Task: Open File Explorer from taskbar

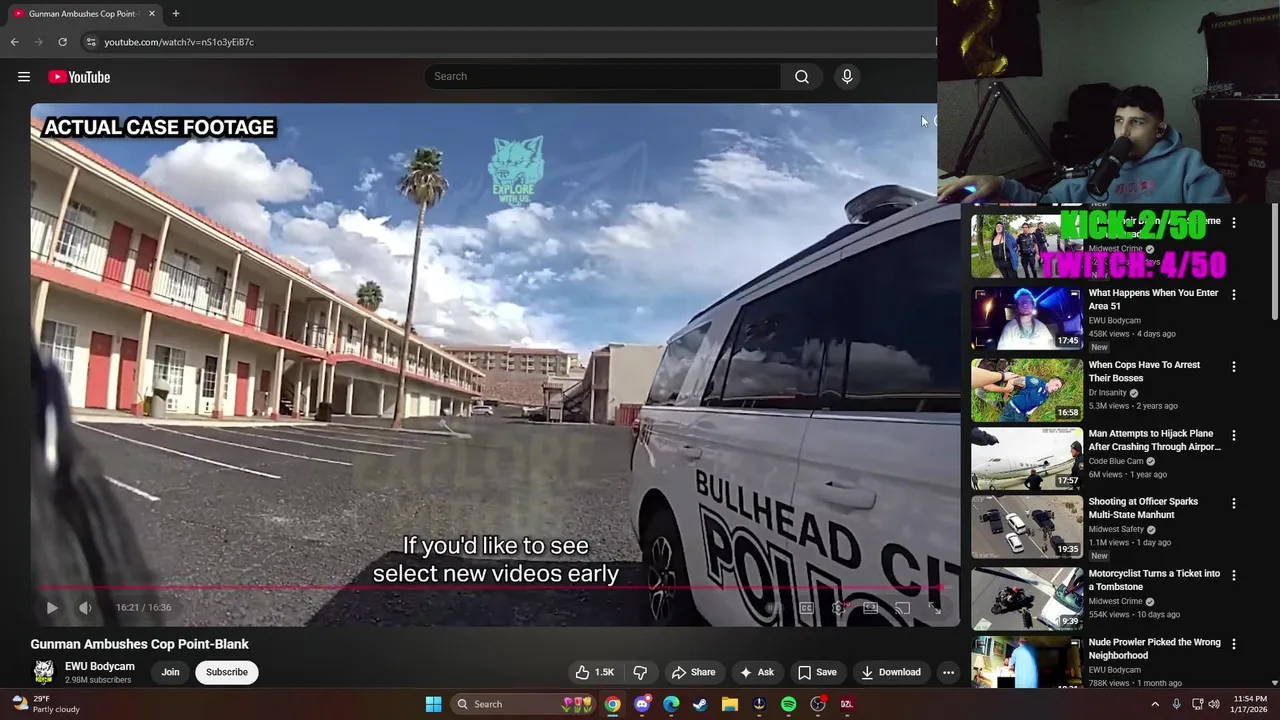Action: [730, 704]
